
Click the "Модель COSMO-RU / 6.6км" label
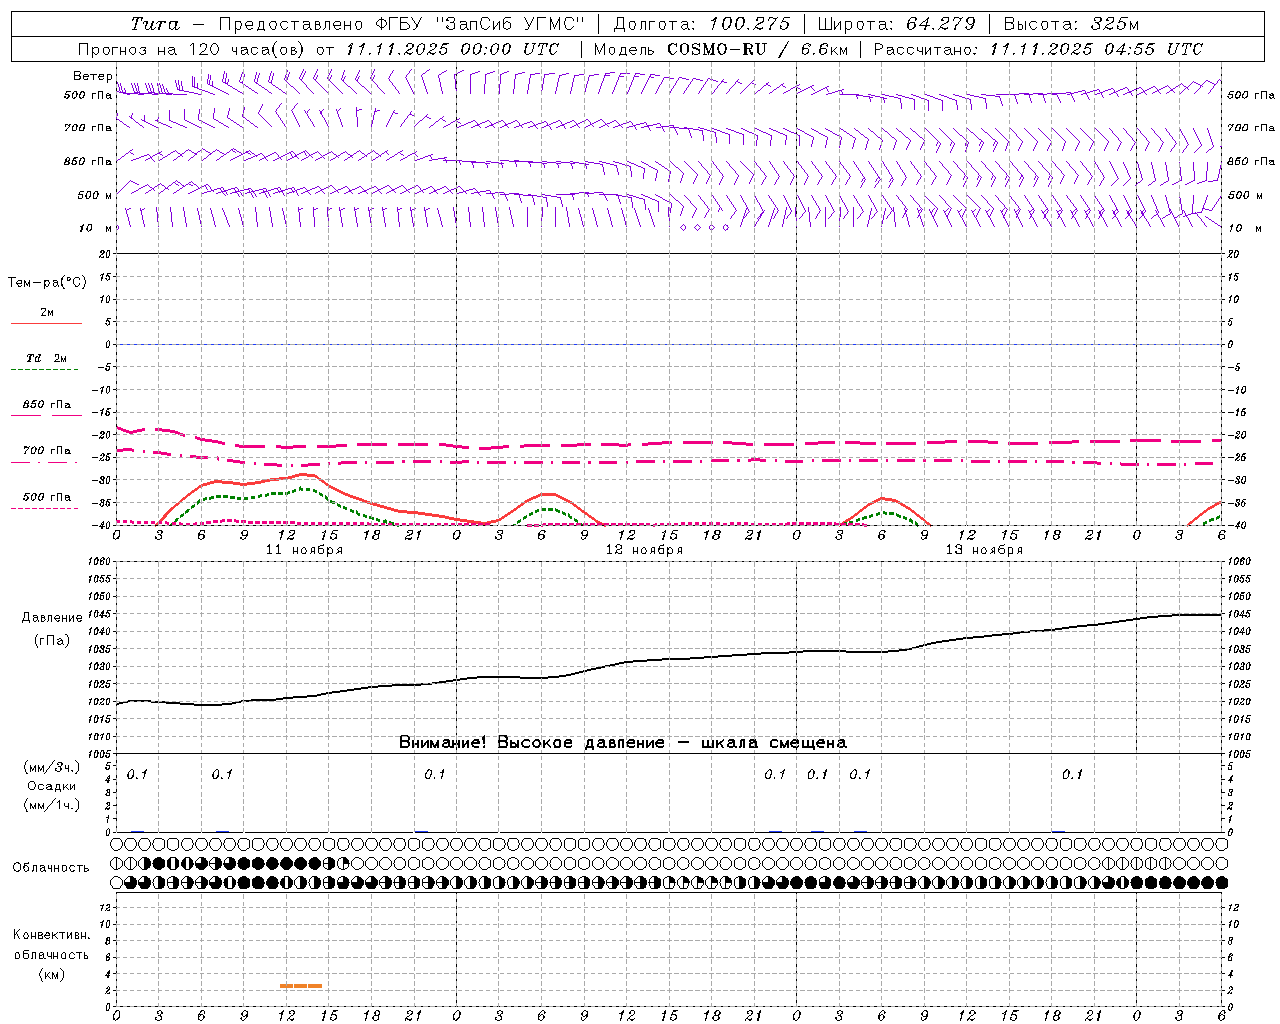point(721,49)
